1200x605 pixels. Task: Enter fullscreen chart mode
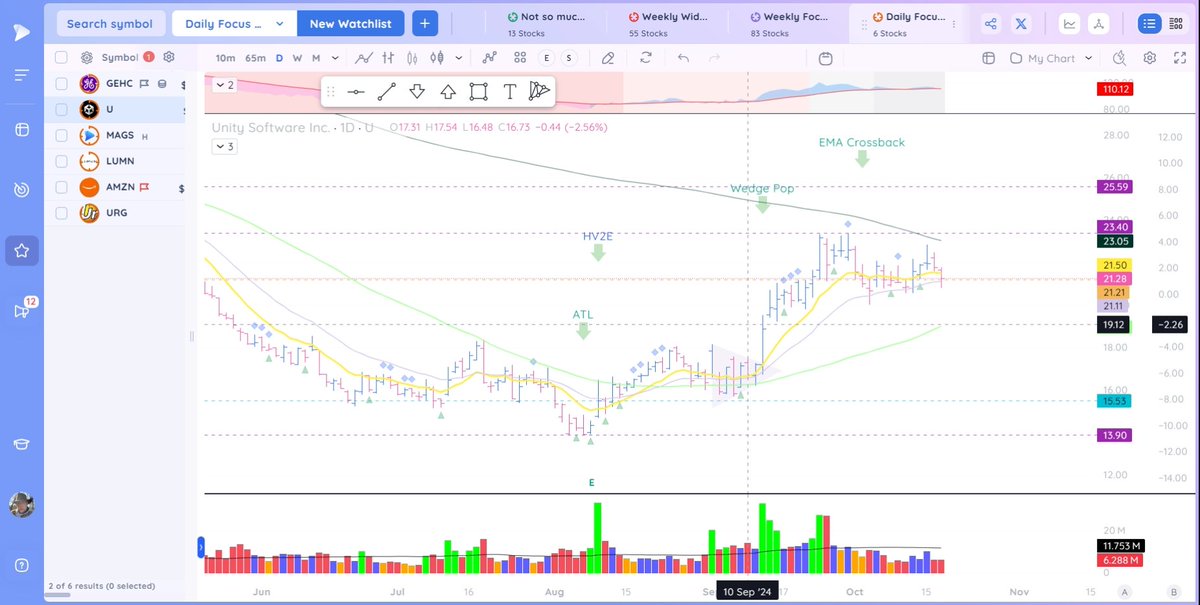1179,58
